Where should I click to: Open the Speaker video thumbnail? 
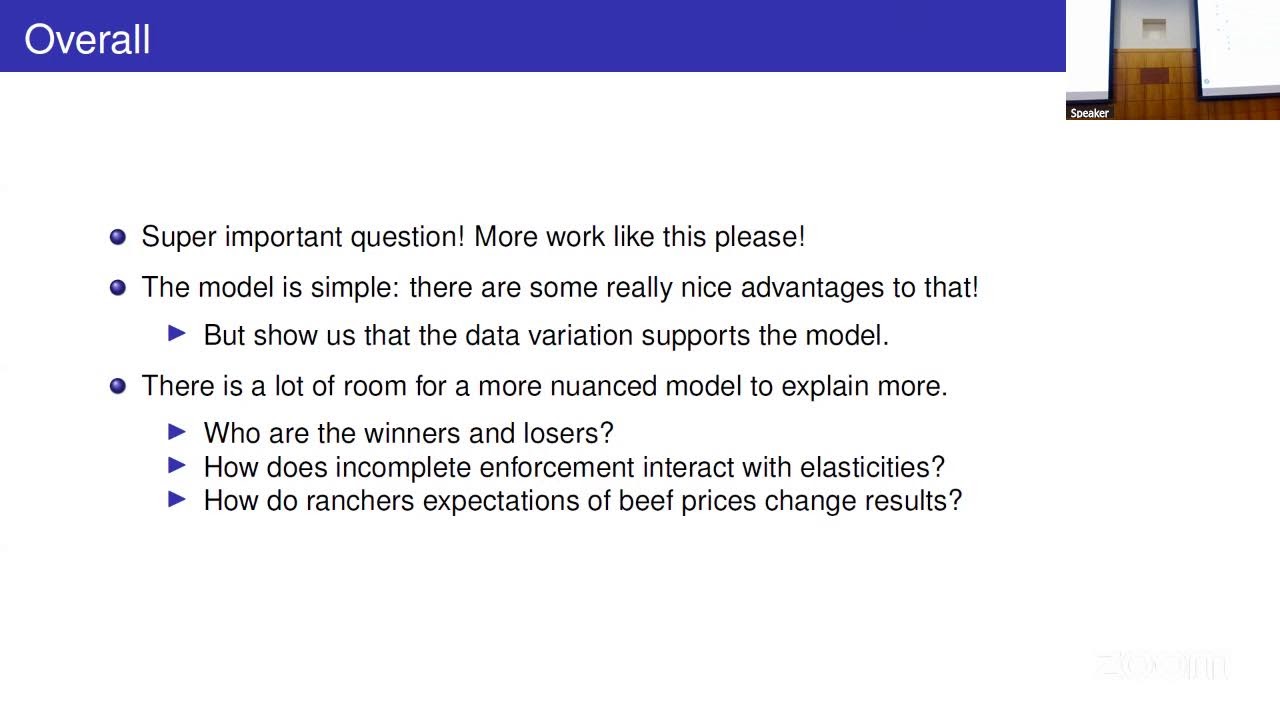(x=1173, y=60)
